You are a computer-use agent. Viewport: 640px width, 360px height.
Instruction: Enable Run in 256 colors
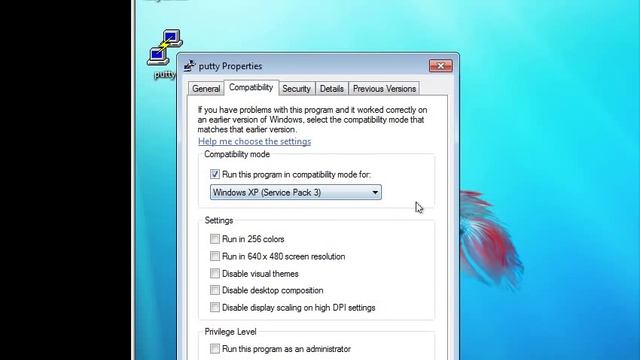tap(215, 239)
